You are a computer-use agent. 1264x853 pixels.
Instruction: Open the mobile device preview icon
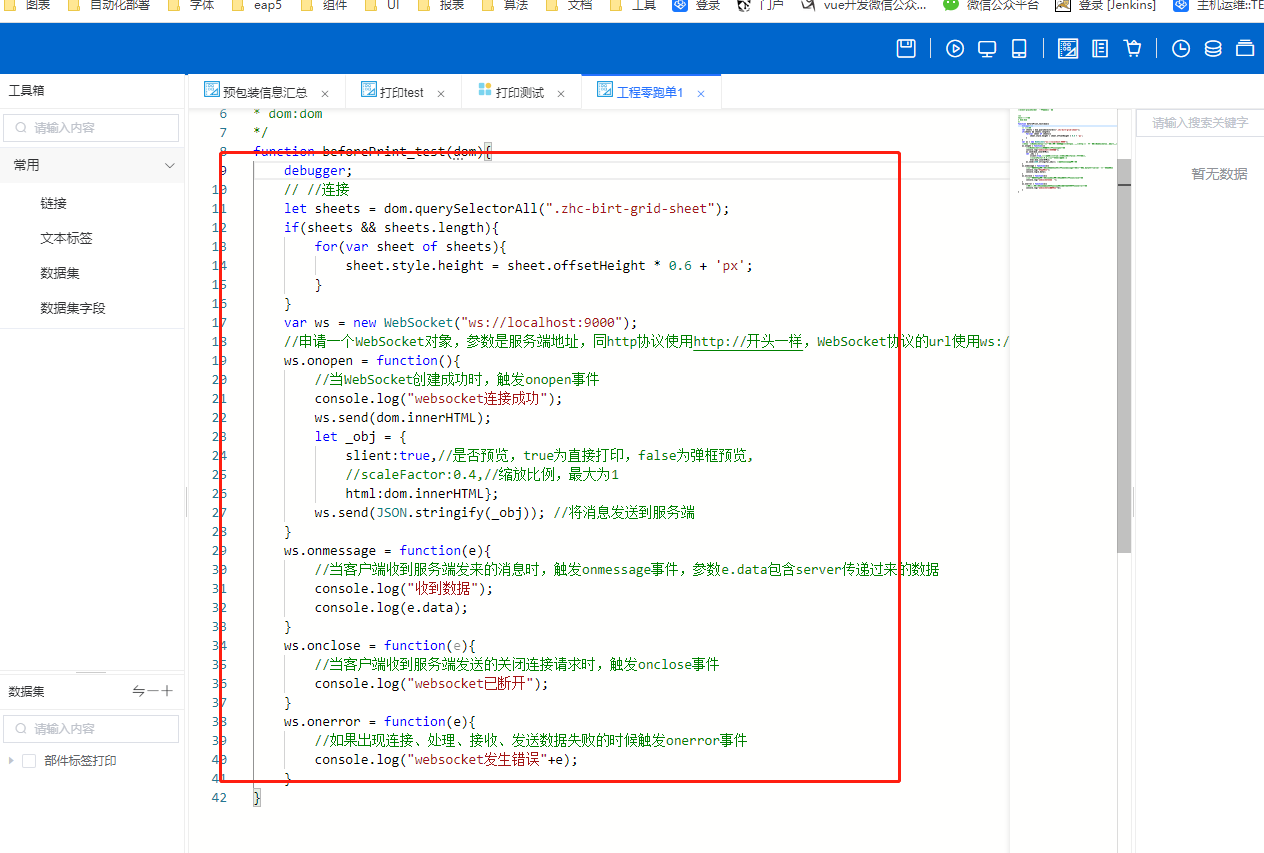(1019, 48)
